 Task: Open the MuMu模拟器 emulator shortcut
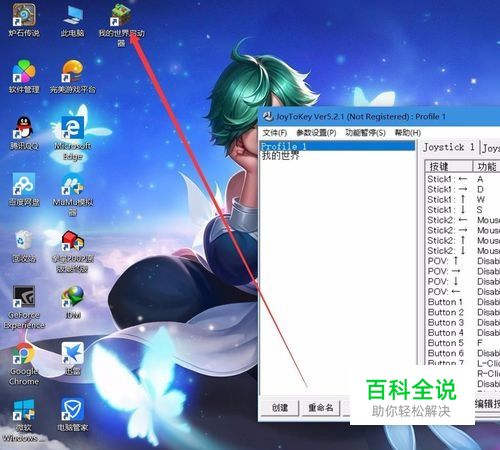click(x=72, y=195)
